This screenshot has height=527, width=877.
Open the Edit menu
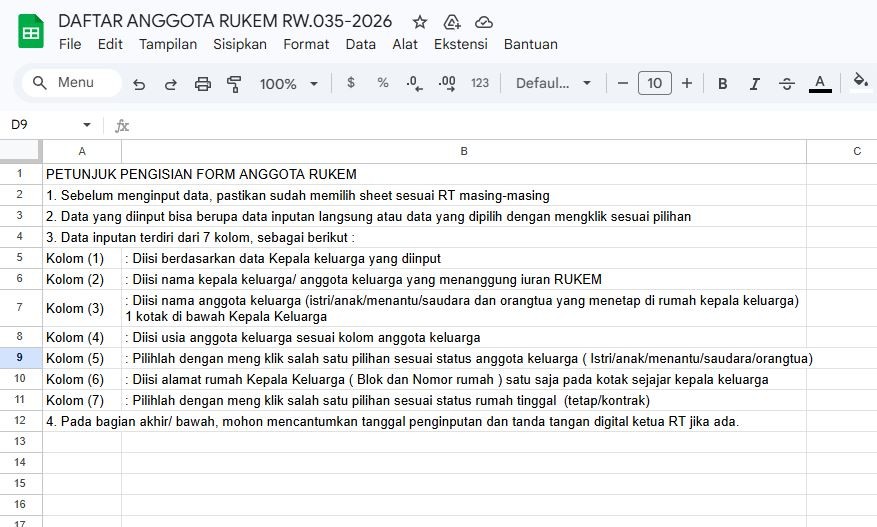pyautogui.click(x=110, y=44)
